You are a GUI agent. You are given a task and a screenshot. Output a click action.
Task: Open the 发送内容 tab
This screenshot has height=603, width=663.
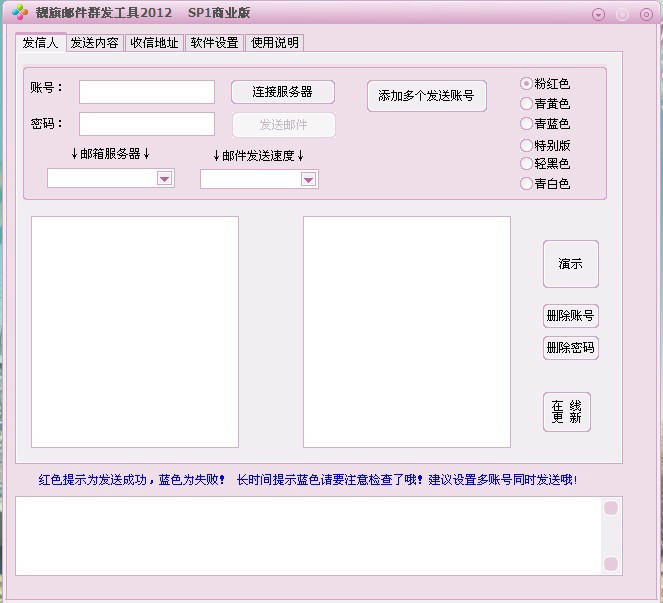(94, 43)
